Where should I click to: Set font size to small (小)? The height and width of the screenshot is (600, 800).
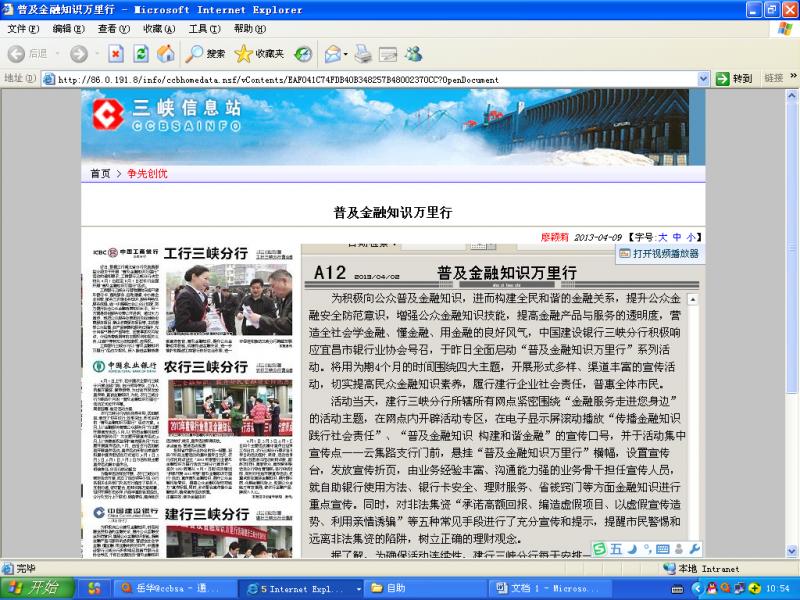click(x=691, y=237)
